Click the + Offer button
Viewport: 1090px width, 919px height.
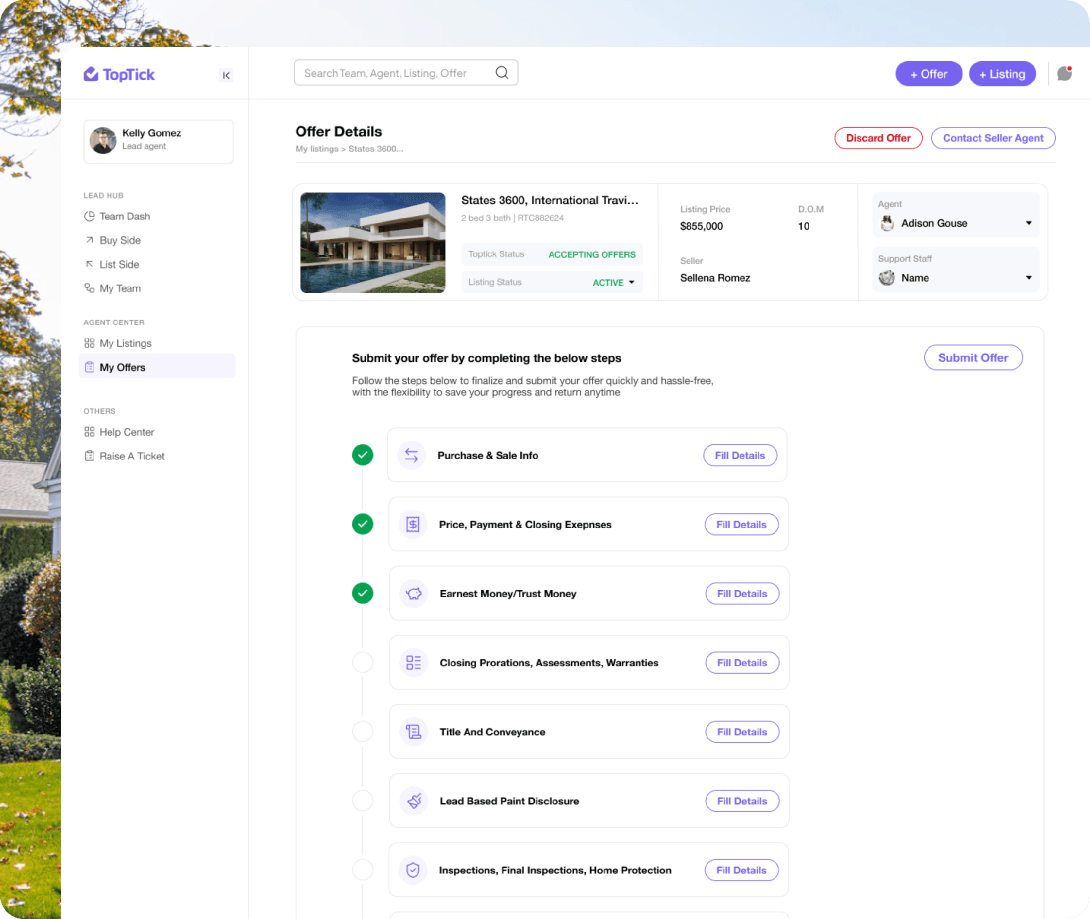[x=929, y=74]
